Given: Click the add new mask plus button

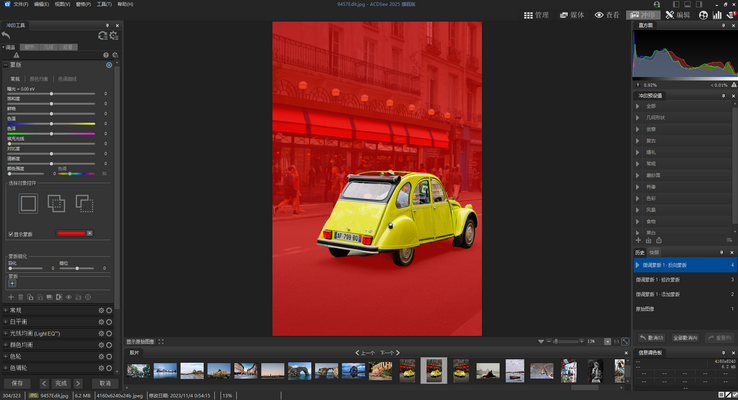Looking at the screenshot, I should point(10,297).
